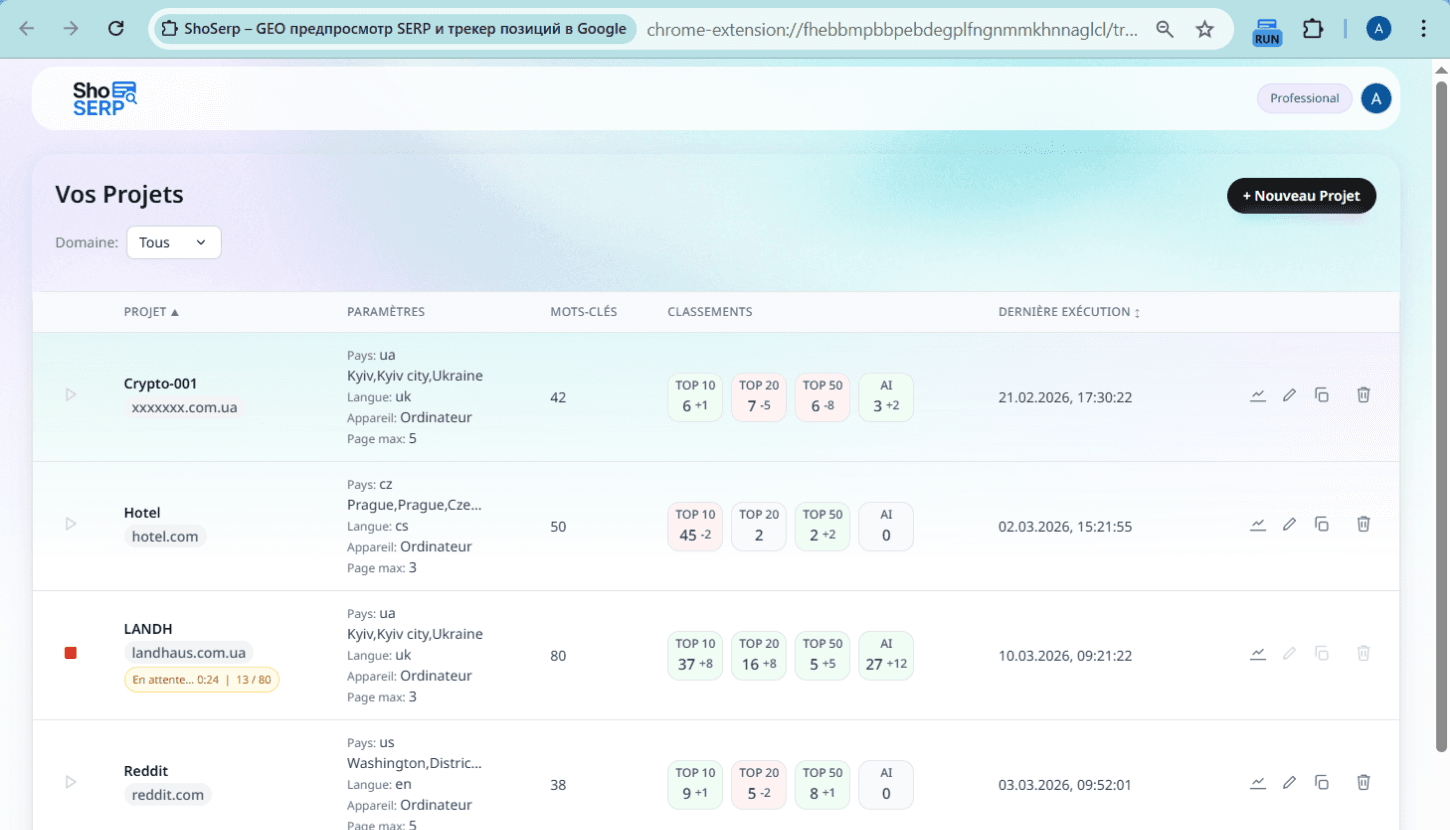1450x830 pixels.
Task: Delete the Reddit project
Action: (x=1363, y=782)
